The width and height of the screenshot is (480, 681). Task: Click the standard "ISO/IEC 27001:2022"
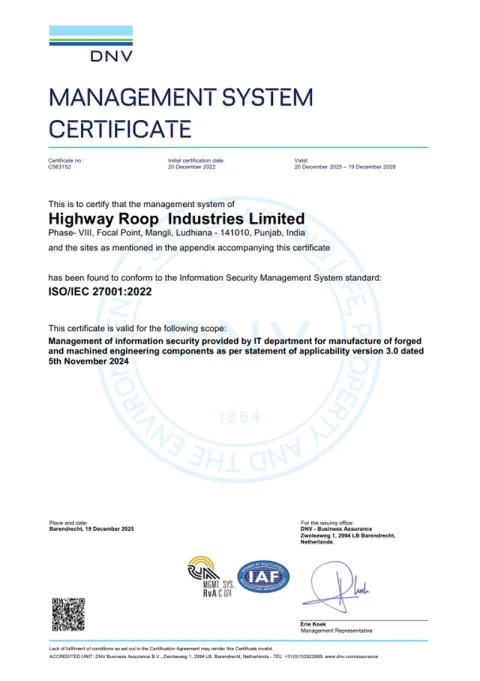pos(100,291)
